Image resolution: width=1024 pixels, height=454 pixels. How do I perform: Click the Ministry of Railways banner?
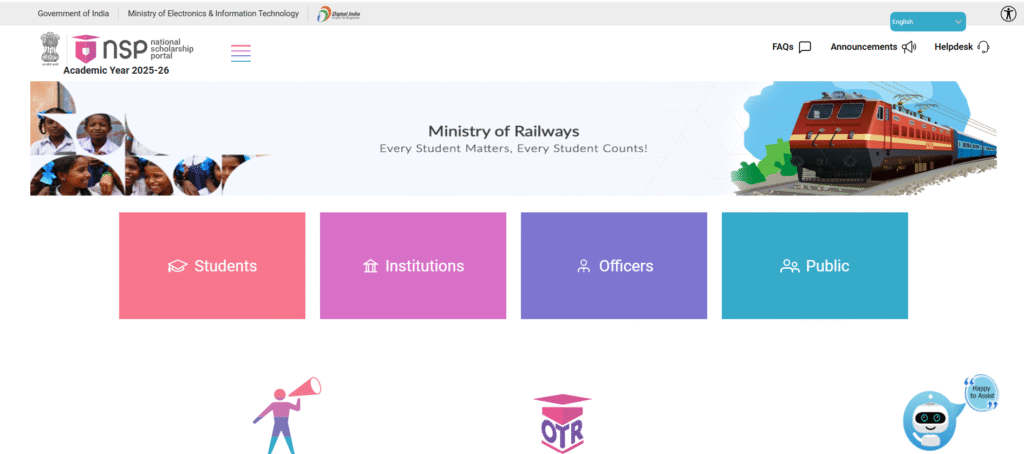tap(513, 138)
